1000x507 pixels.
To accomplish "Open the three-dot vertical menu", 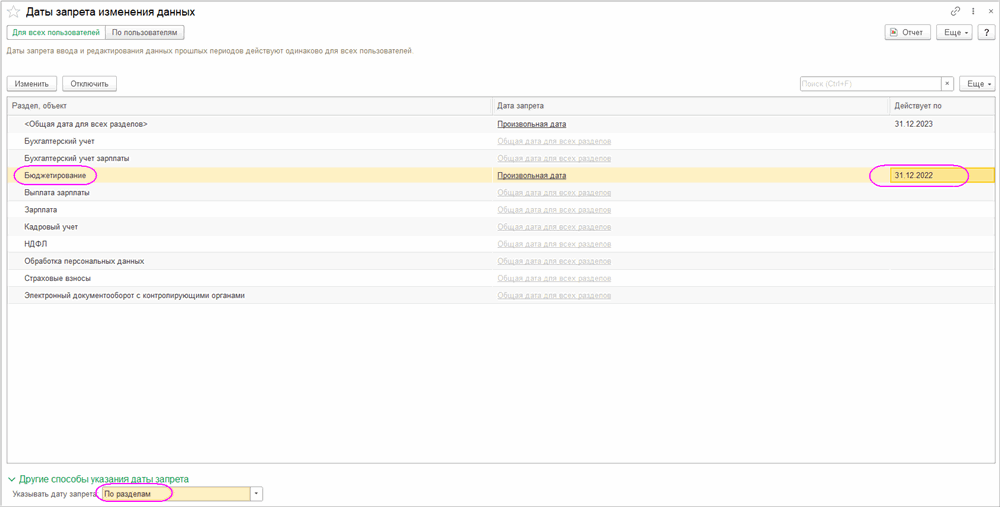I will 973,12.
